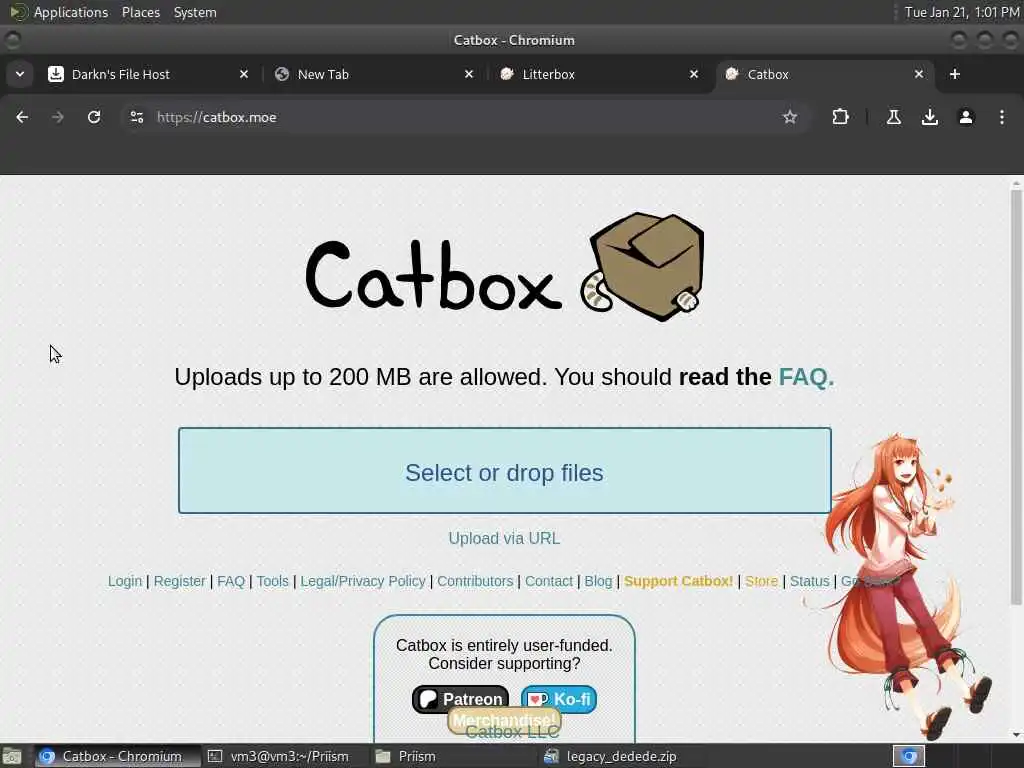This screenshot has width=1024, height=768.
Task: Open the Places menu
Action: (140, 12)
